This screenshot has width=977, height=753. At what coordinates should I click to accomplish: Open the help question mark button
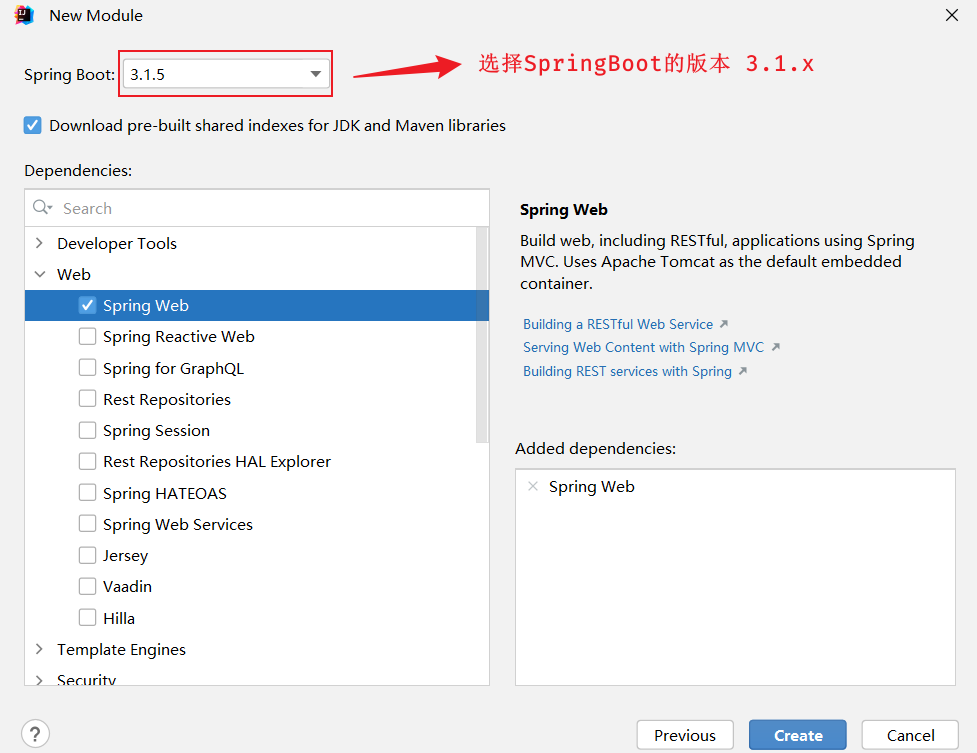pyautogui.click(x=36, y=734)
